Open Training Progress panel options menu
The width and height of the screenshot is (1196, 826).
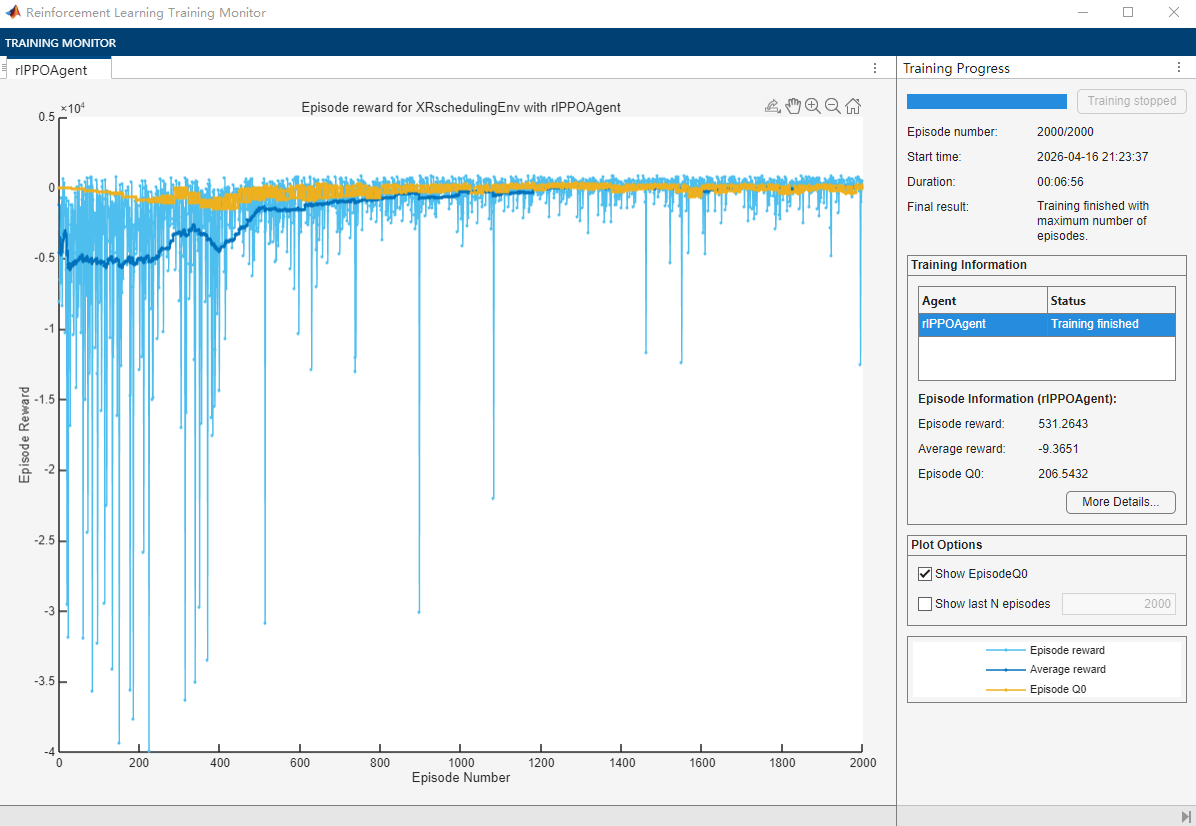coord(1178,68)
